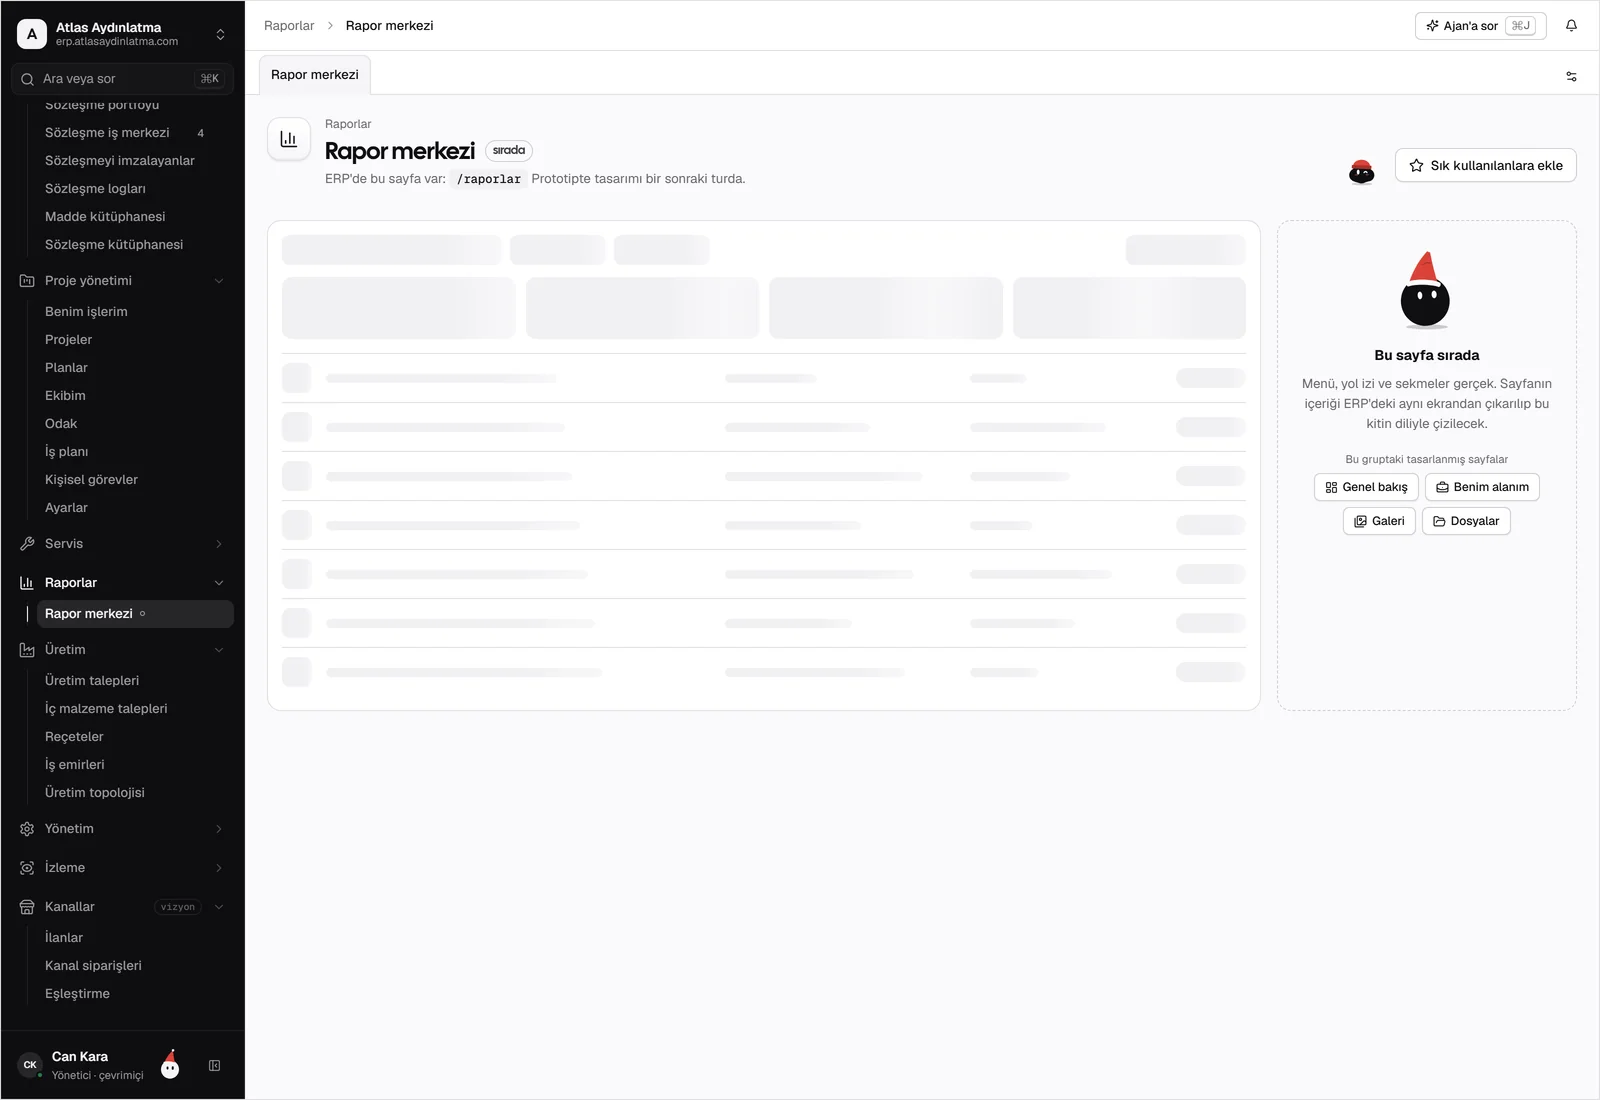The image size is (1600, 1100).
Task: Open Rapor merkezi in sidebar
Action: (x=135, y=614)
